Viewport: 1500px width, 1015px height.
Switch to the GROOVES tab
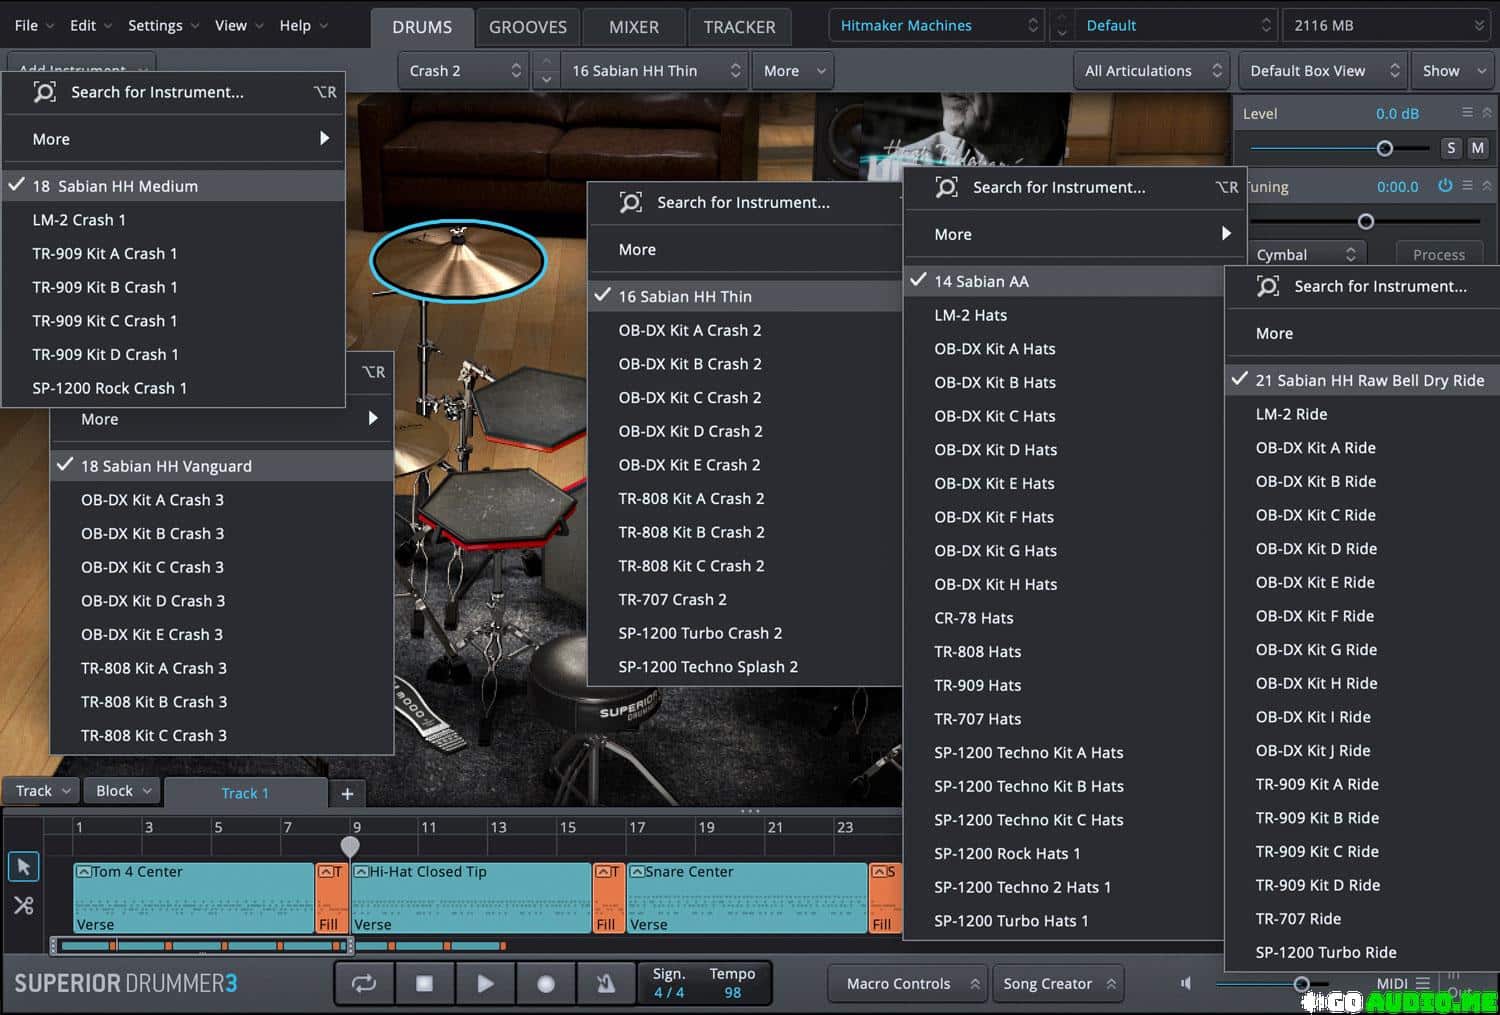[528, 27]
